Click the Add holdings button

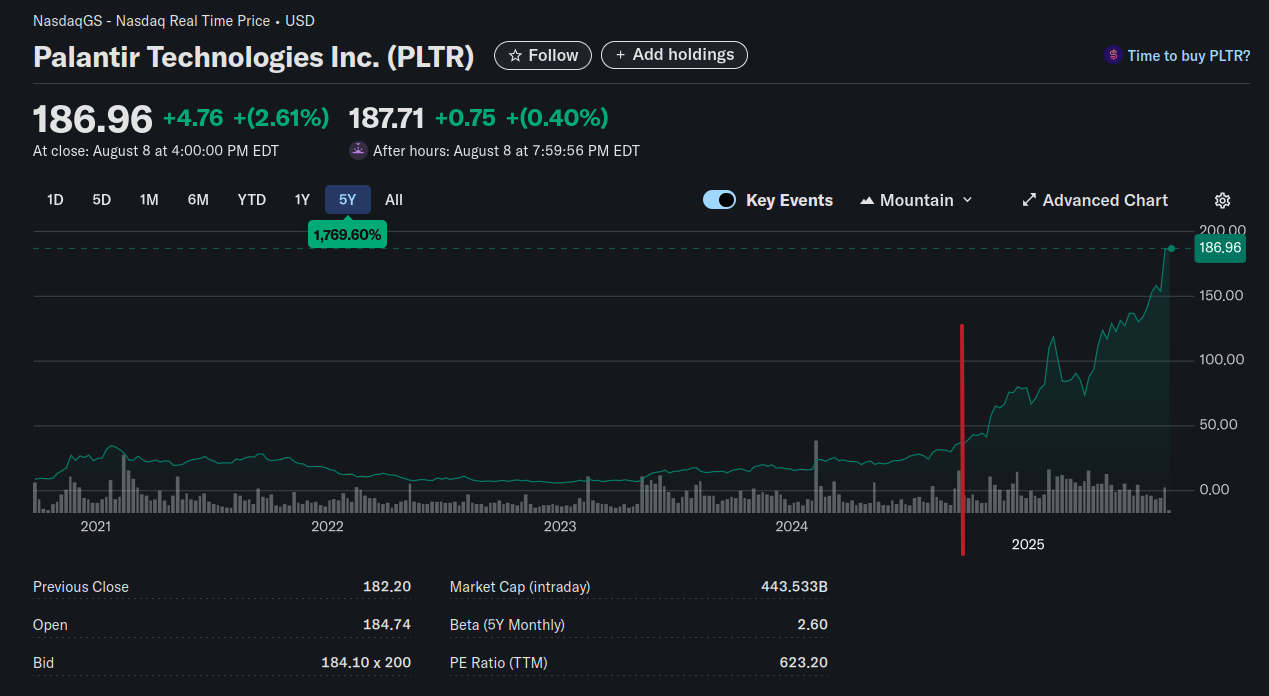pyautogui.click(x=674, y=55)
